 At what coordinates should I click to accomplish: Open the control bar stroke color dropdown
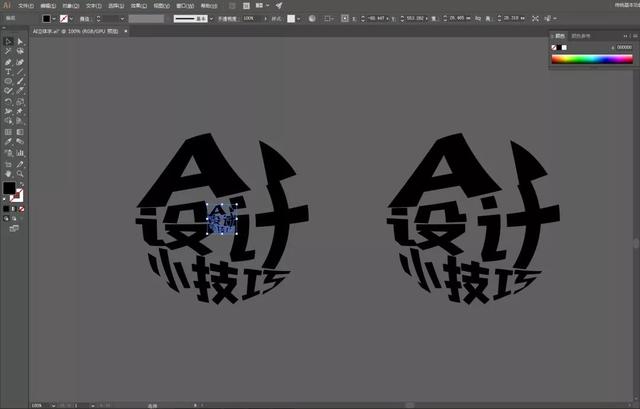coord(71,19)
